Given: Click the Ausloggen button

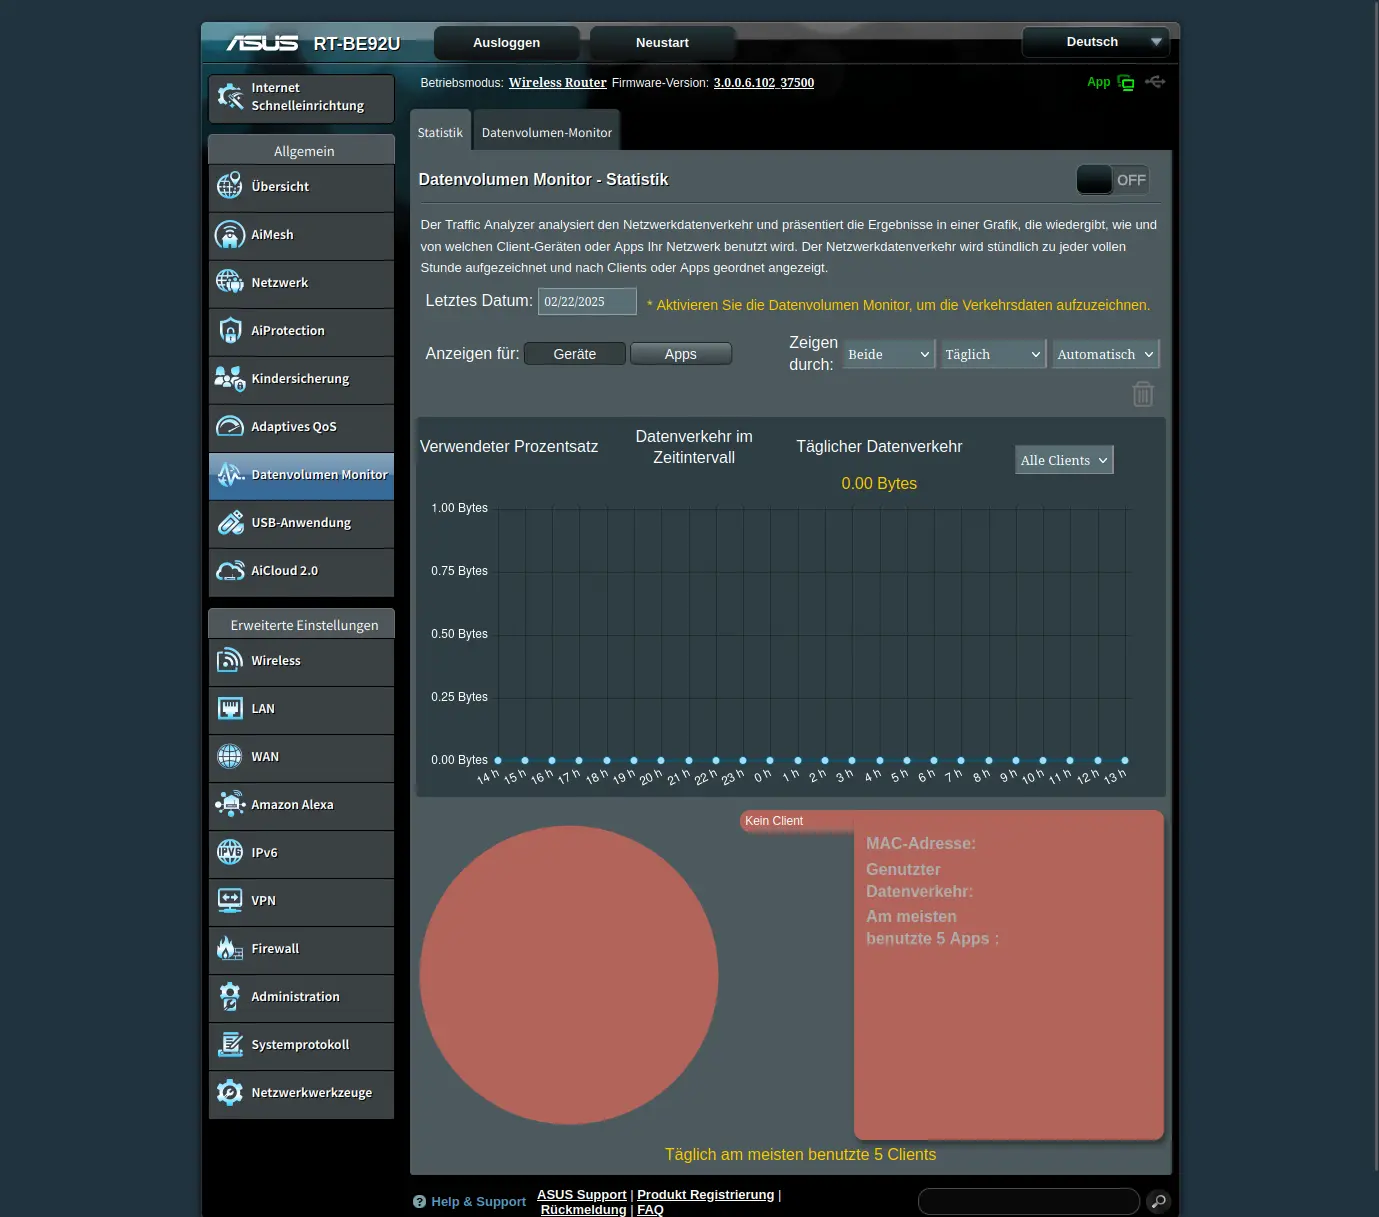Looking at the screenshot, I should 506,43.
